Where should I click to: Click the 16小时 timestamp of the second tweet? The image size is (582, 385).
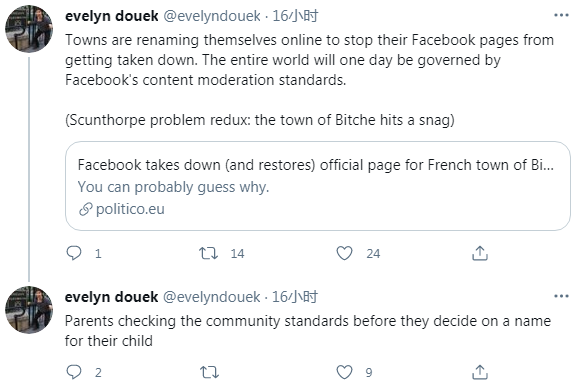pyautogui.click(x=295, y=297)
